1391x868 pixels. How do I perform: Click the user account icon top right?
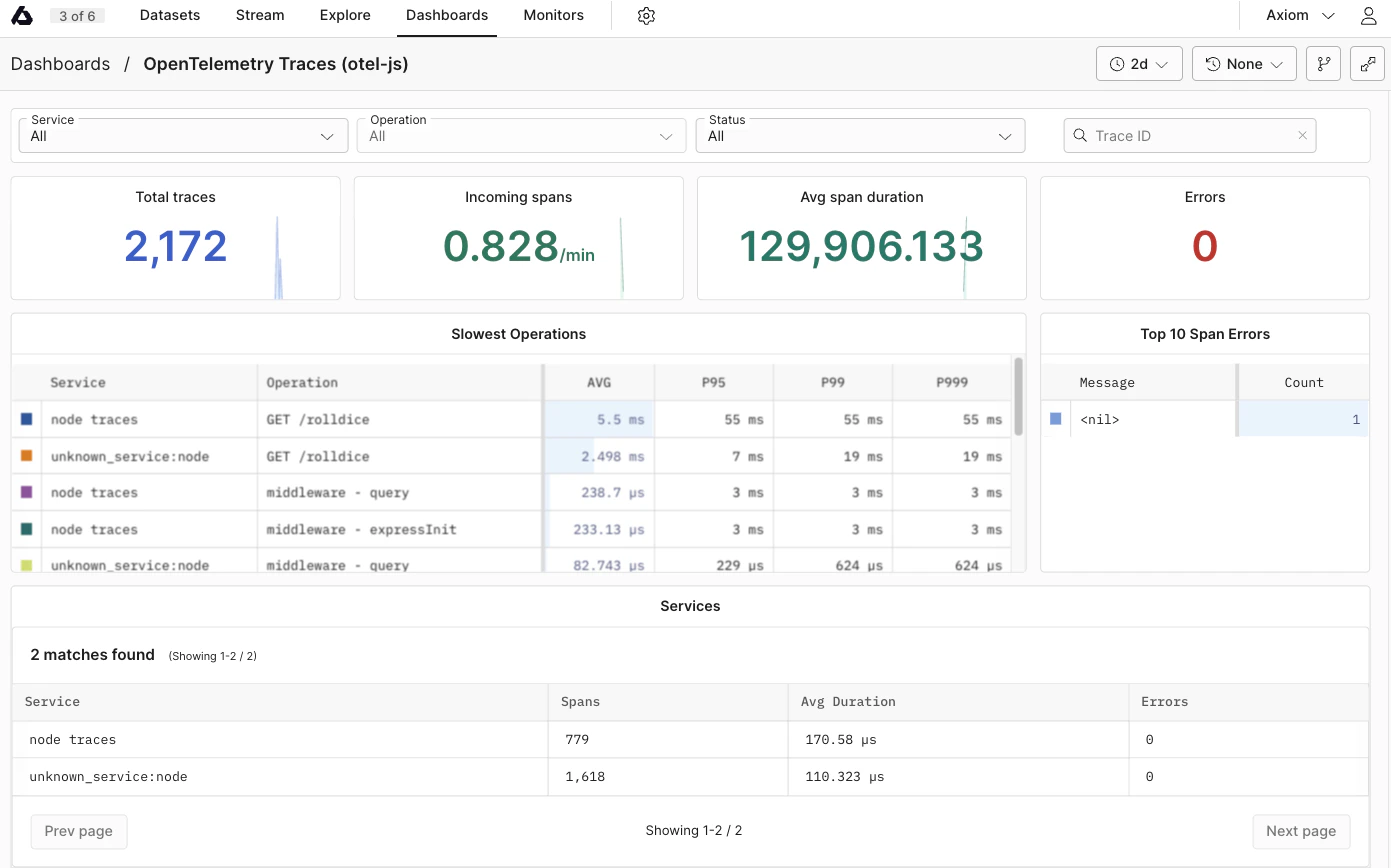click(1368, 15)
